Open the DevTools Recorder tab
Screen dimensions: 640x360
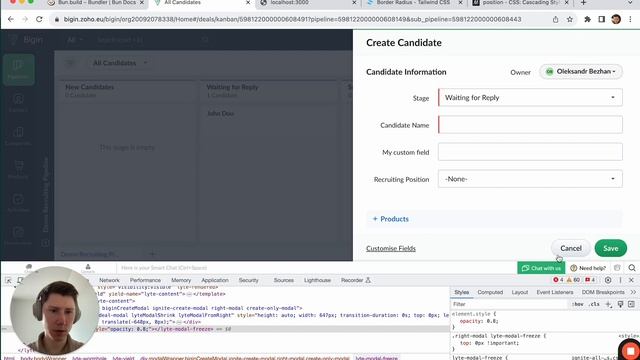356,280
